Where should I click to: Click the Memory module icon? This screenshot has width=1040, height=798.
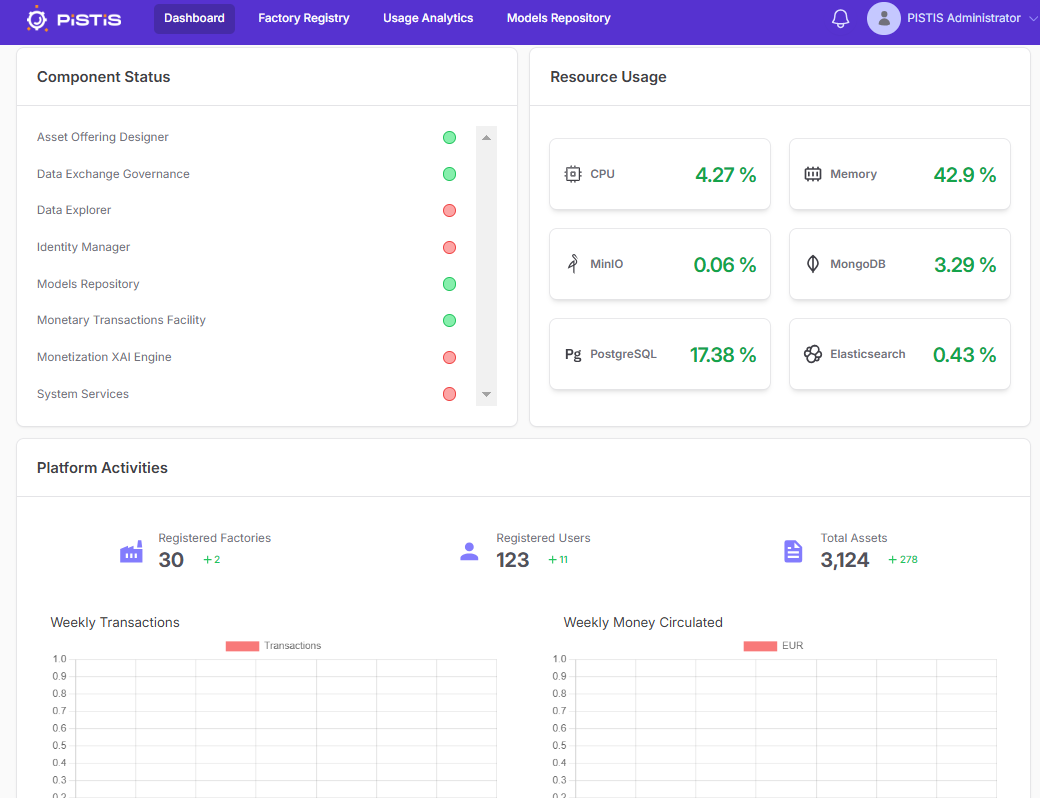coord(812,174)
